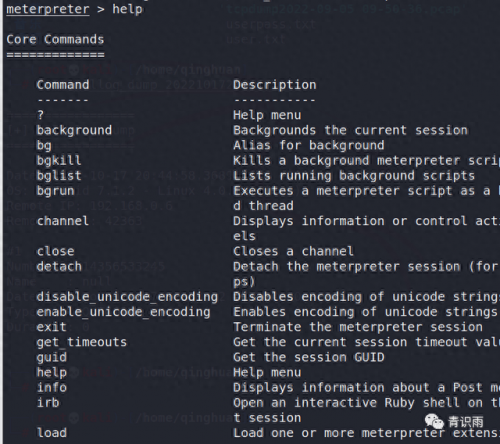Click the detach command name
Image resolution: width=500 pixels, height=444 pixels.
59,266
